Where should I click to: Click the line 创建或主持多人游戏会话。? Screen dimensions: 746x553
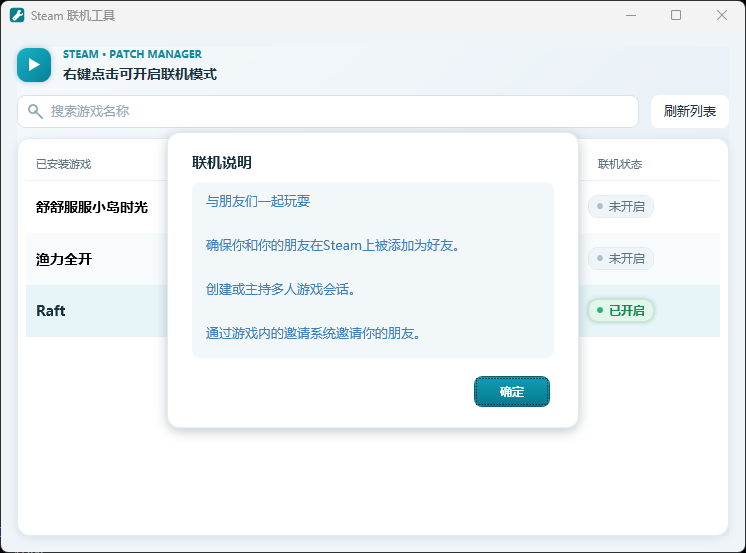click(281, 289)
